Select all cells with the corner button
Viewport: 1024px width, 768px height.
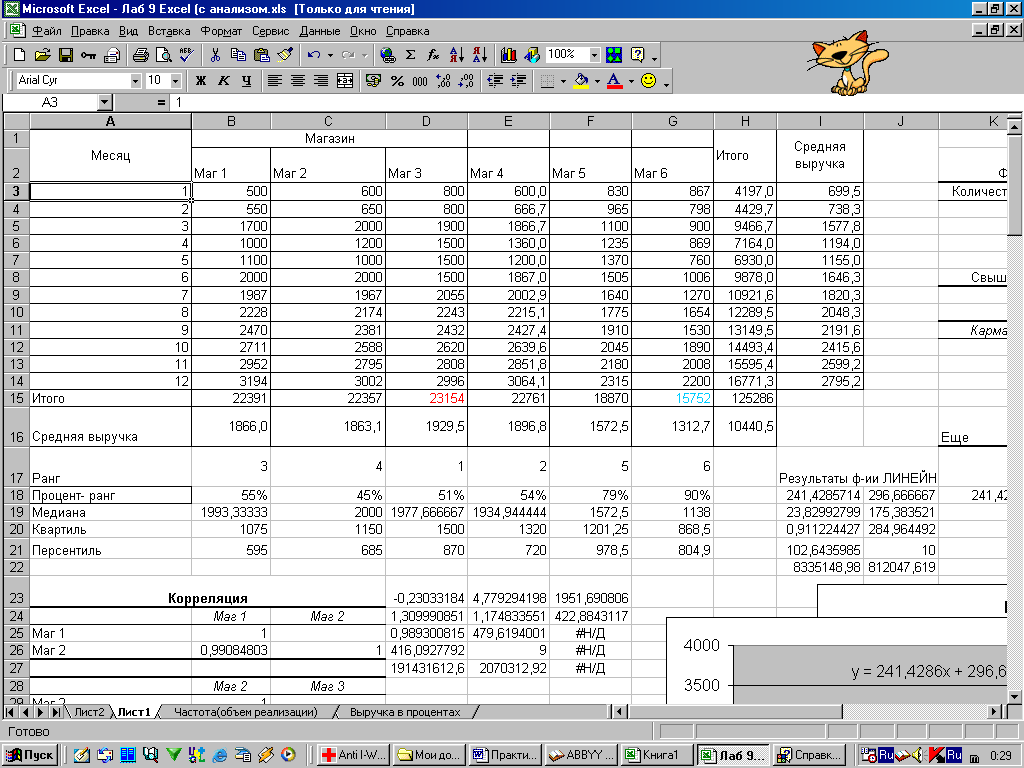coord(16,121)
